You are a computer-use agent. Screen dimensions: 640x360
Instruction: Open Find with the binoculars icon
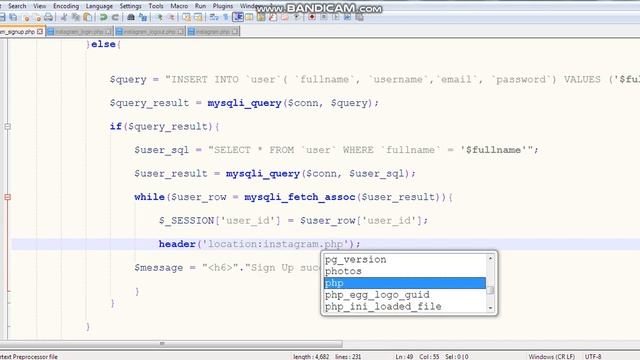[x=131, y=17]
